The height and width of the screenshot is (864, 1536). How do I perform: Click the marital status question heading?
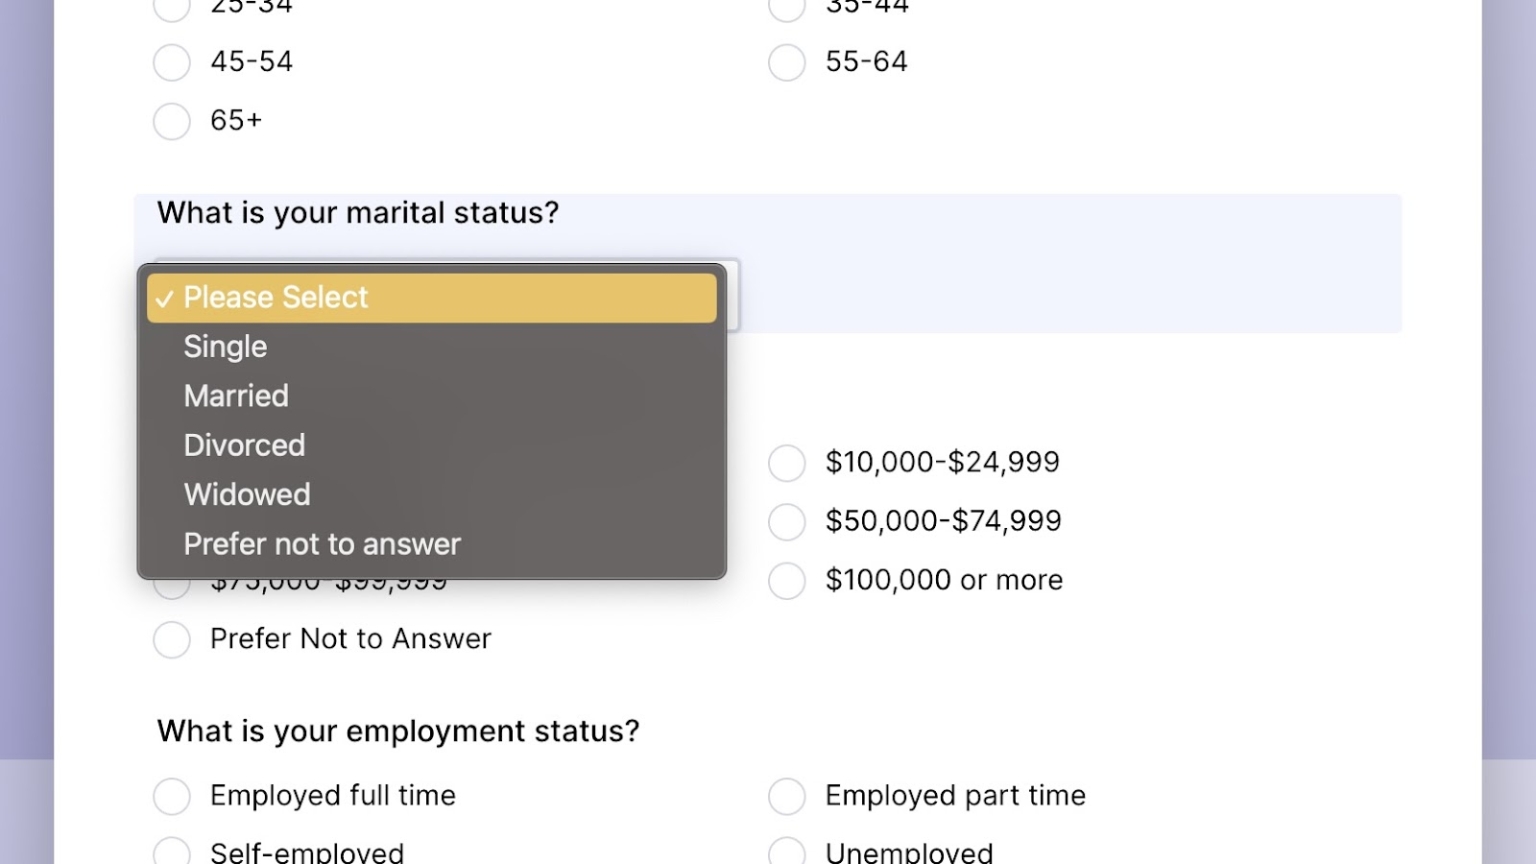pos(357,213)
